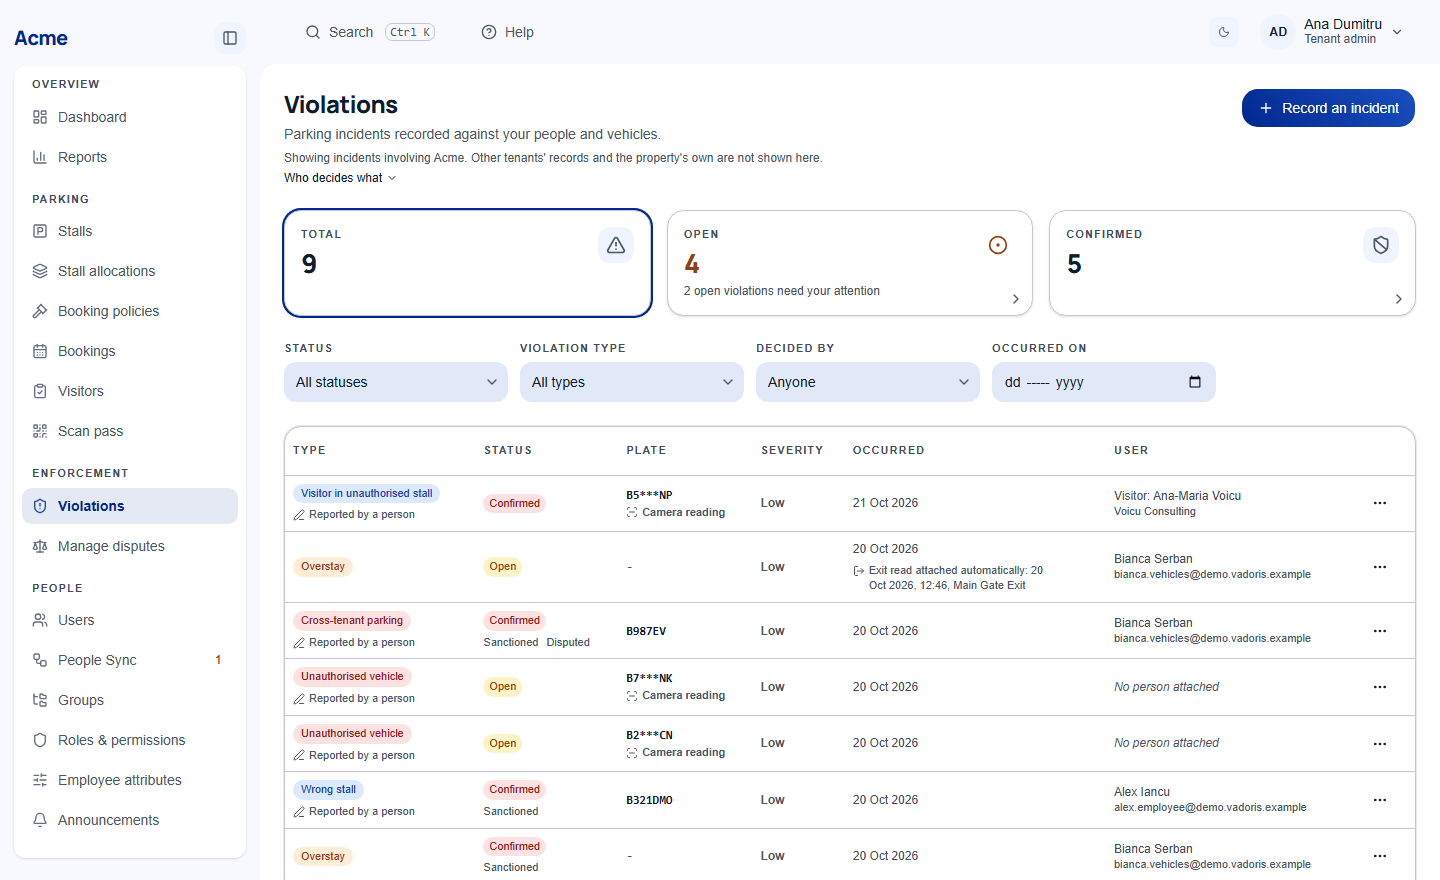This screenshot has width=1440, height=880.
Task: Click the Disputed label on B987EV row
Action: tap(568, 642)
